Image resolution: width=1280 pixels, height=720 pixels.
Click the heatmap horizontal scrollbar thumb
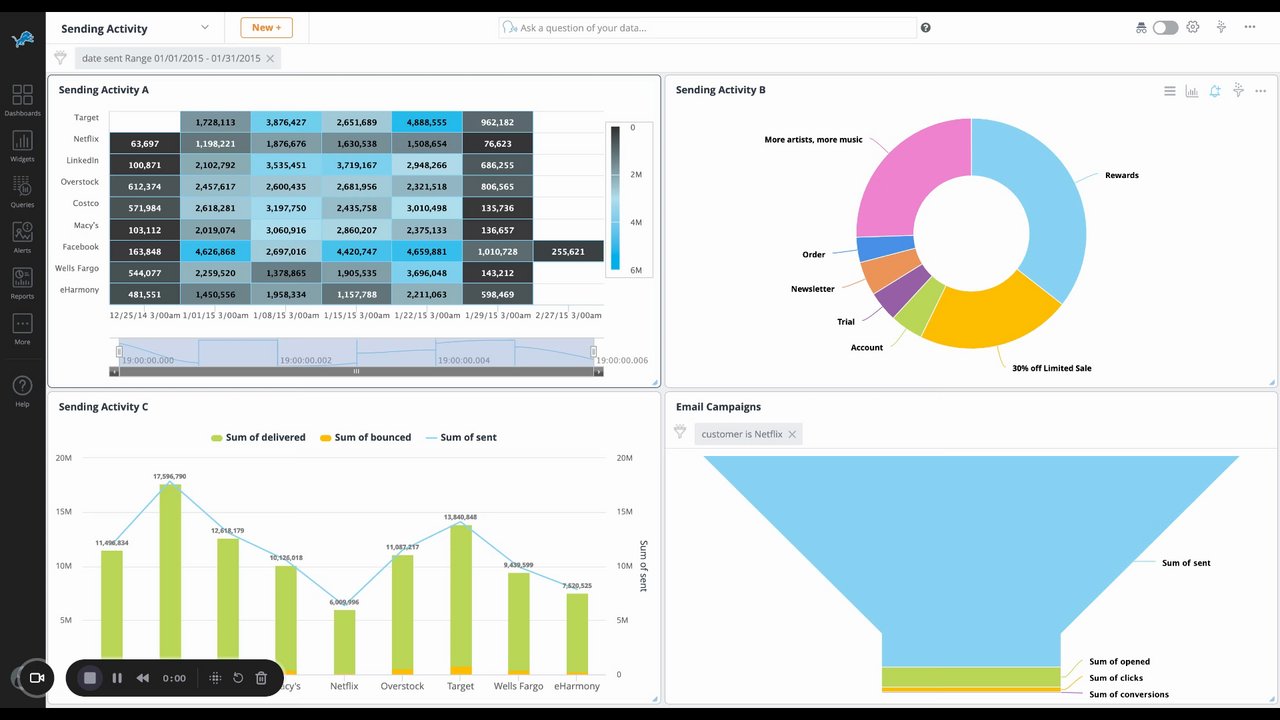[356, 371]
